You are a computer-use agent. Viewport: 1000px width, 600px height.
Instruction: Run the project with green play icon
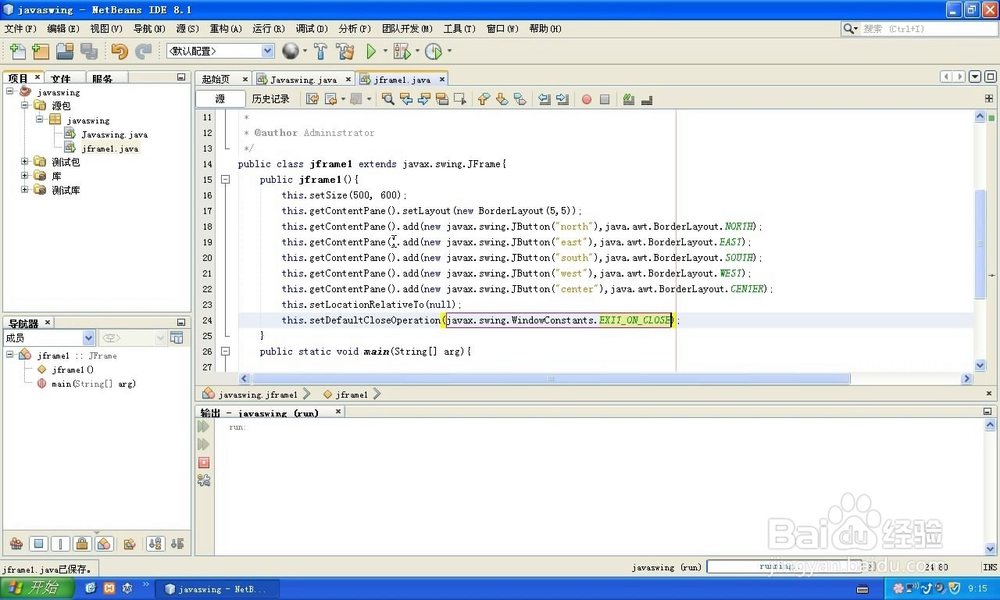pos(371,51)
